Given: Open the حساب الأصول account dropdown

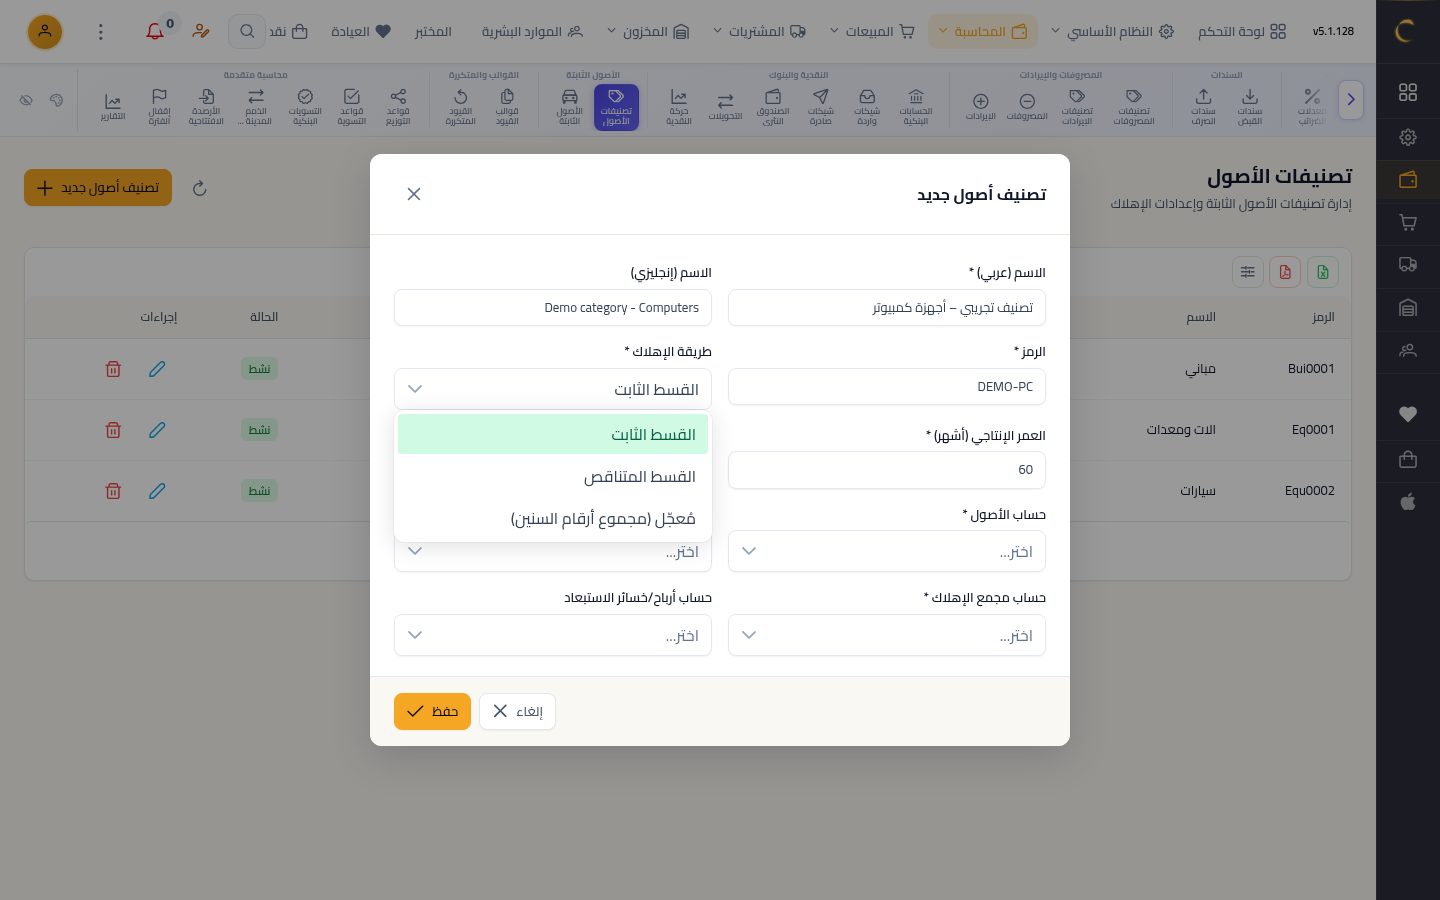Looking at the screenshot, I should tap(887, 552).
